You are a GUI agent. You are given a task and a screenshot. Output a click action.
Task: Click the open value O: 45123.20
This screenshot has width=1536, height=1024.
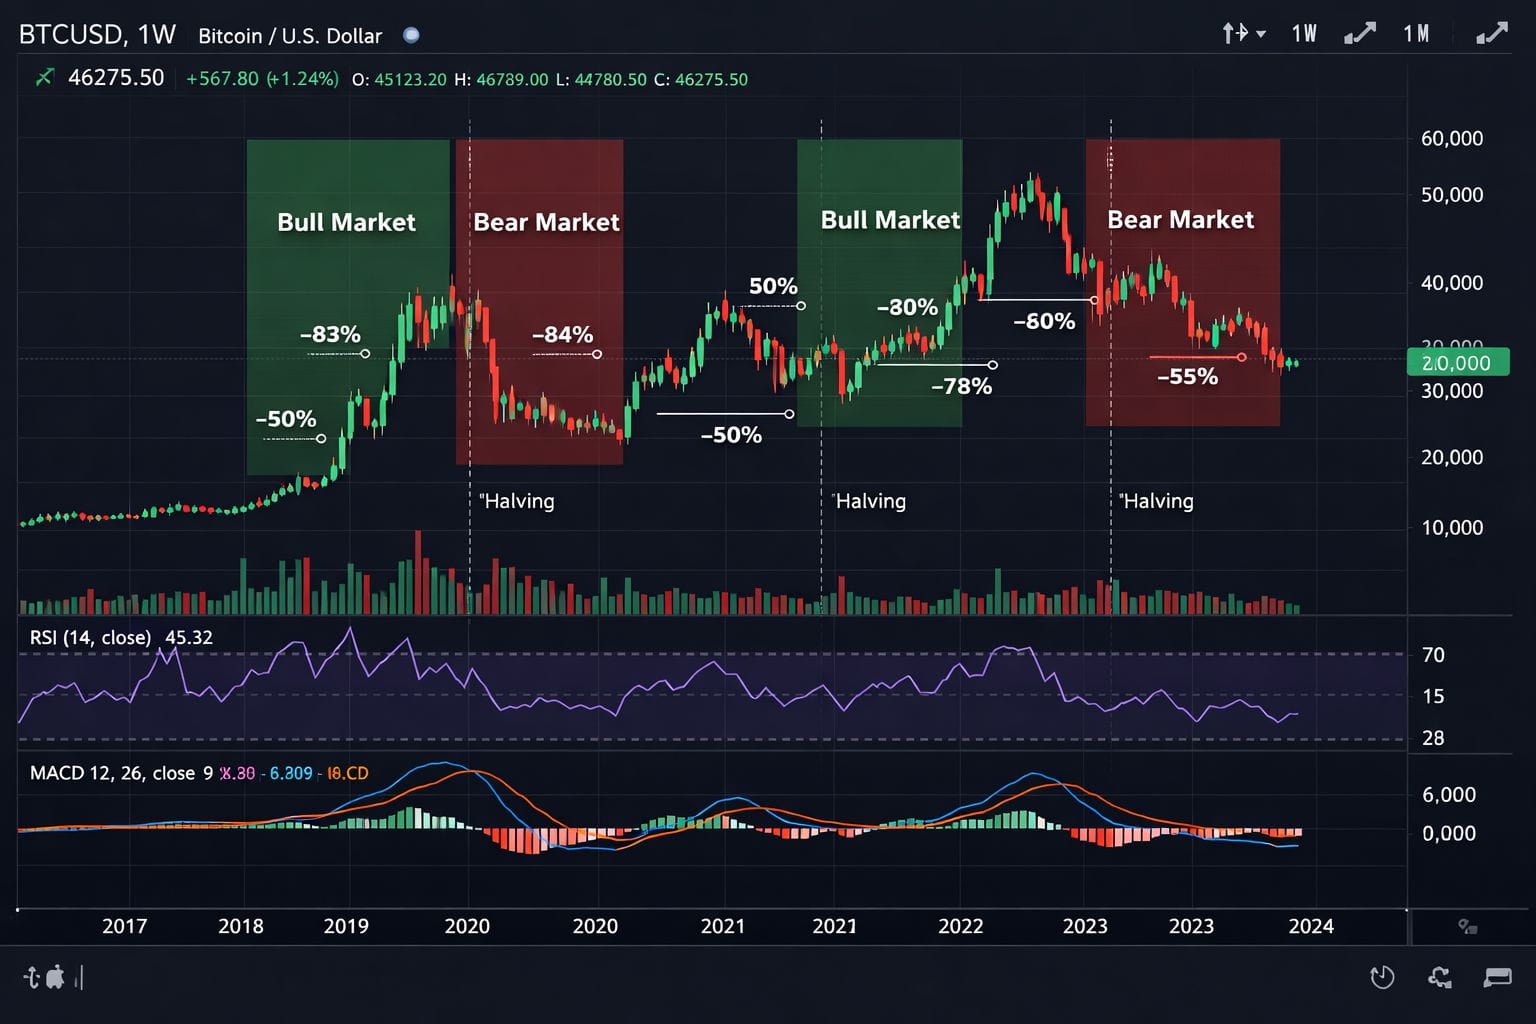(x=399, y=79)
